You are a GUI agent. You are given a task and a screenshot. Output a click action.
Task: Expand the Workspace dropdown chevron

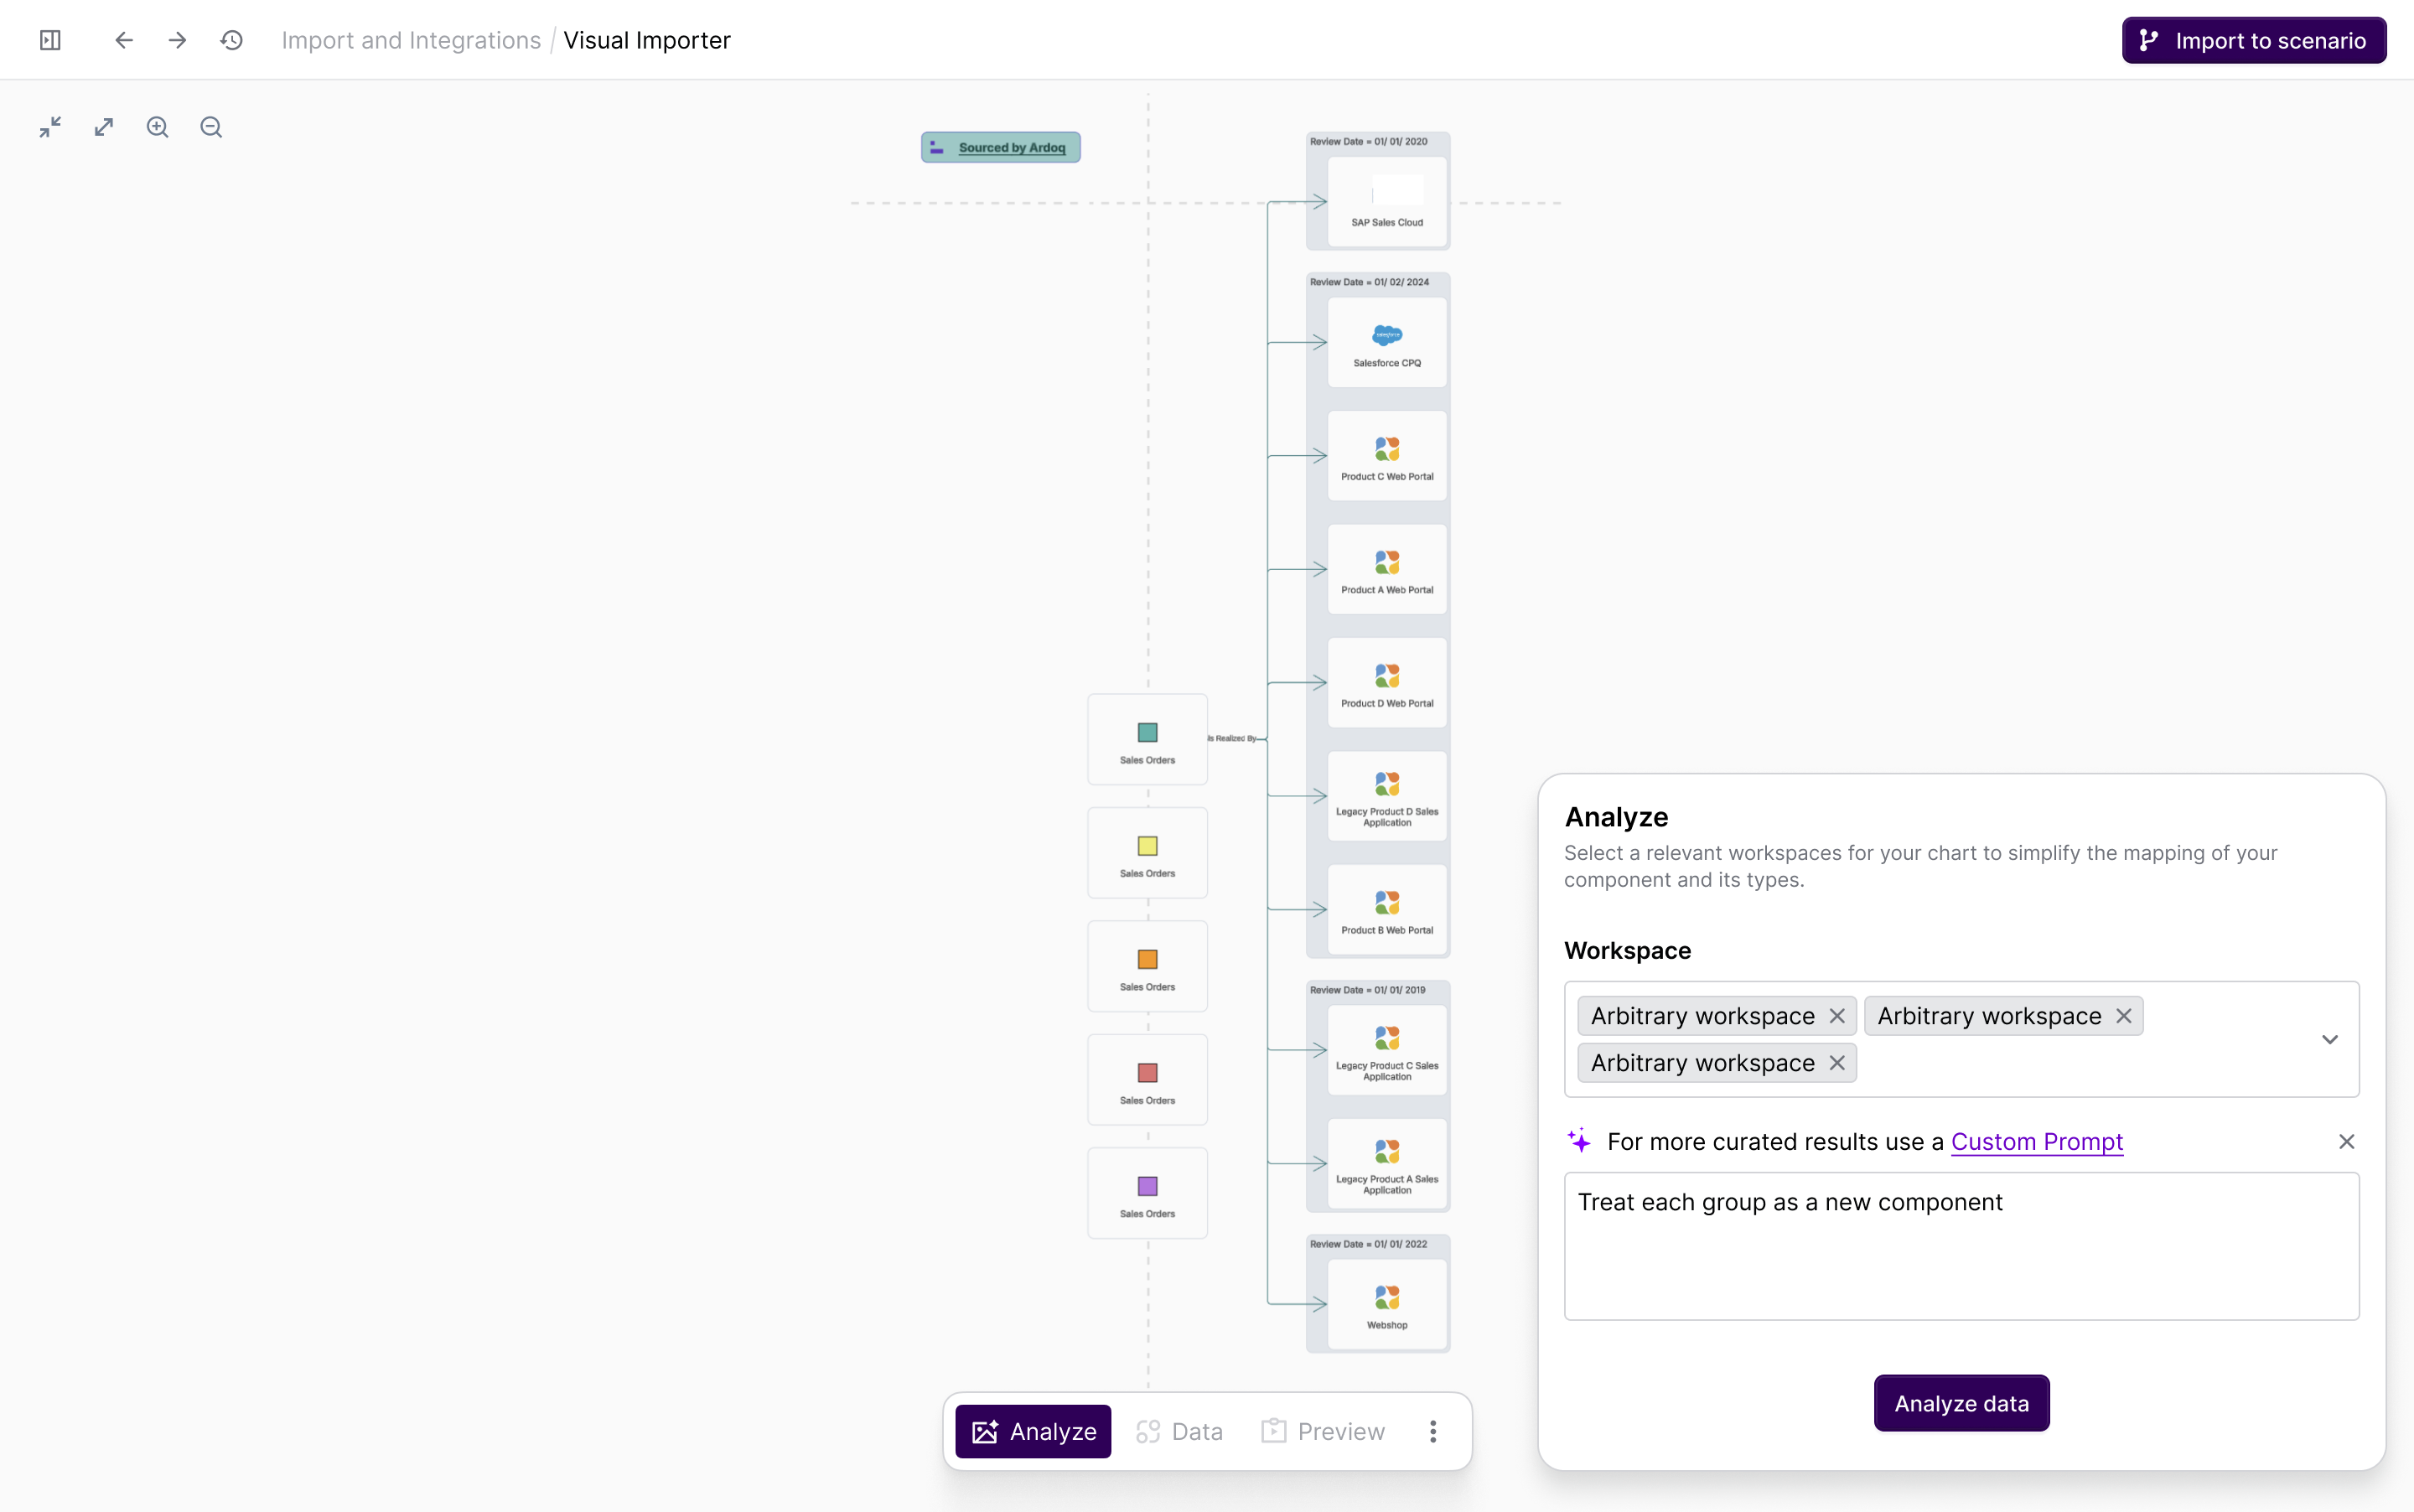(x=2329, y=1040)
